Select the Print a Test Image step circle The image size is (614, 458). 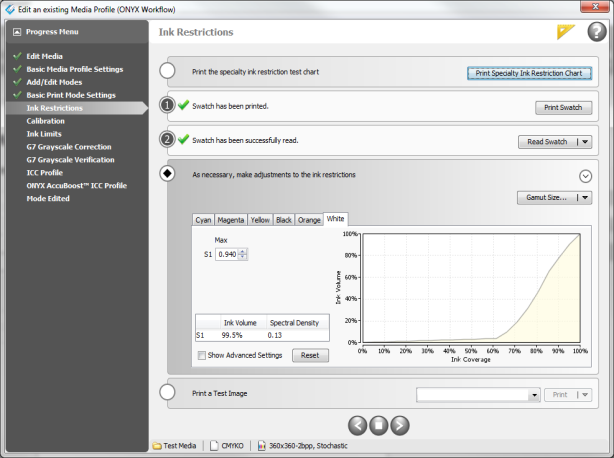point(168,393)
